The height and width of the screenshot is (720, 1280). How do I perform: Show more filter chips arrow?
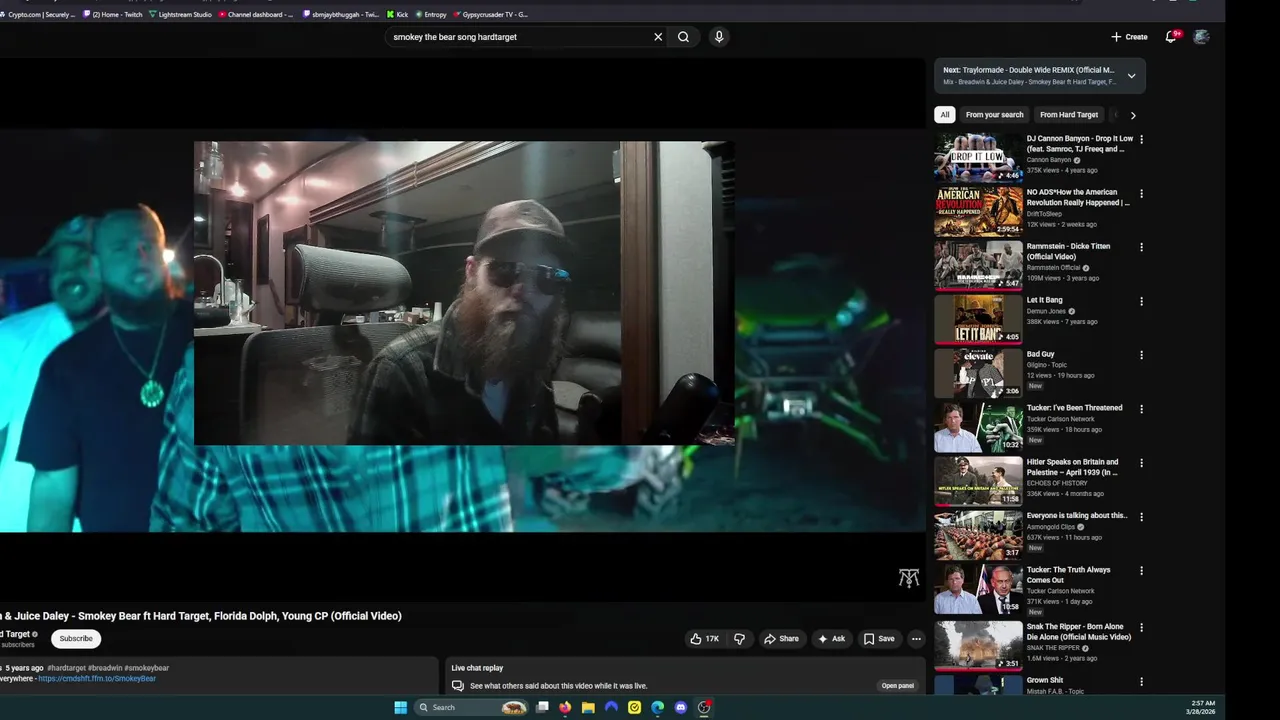pyautogui.click(x=1133, y=115)
